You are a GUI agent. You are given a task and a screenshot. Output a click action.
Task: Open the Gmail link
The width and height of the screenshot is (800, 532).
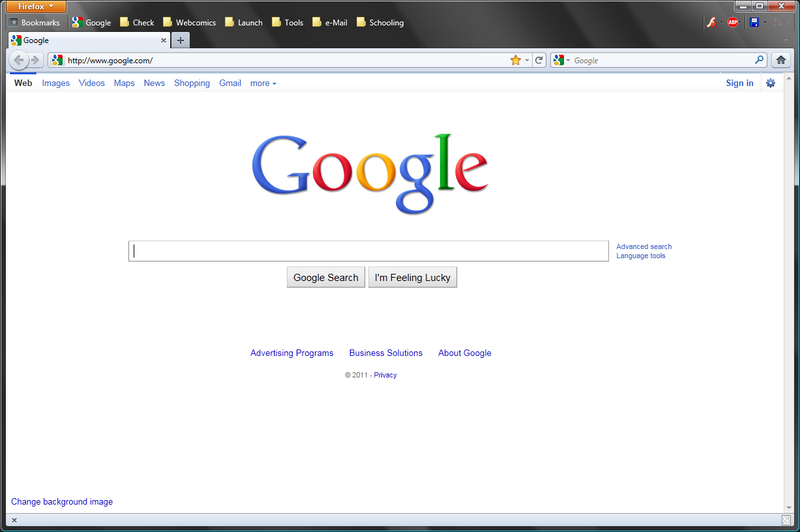230,83
